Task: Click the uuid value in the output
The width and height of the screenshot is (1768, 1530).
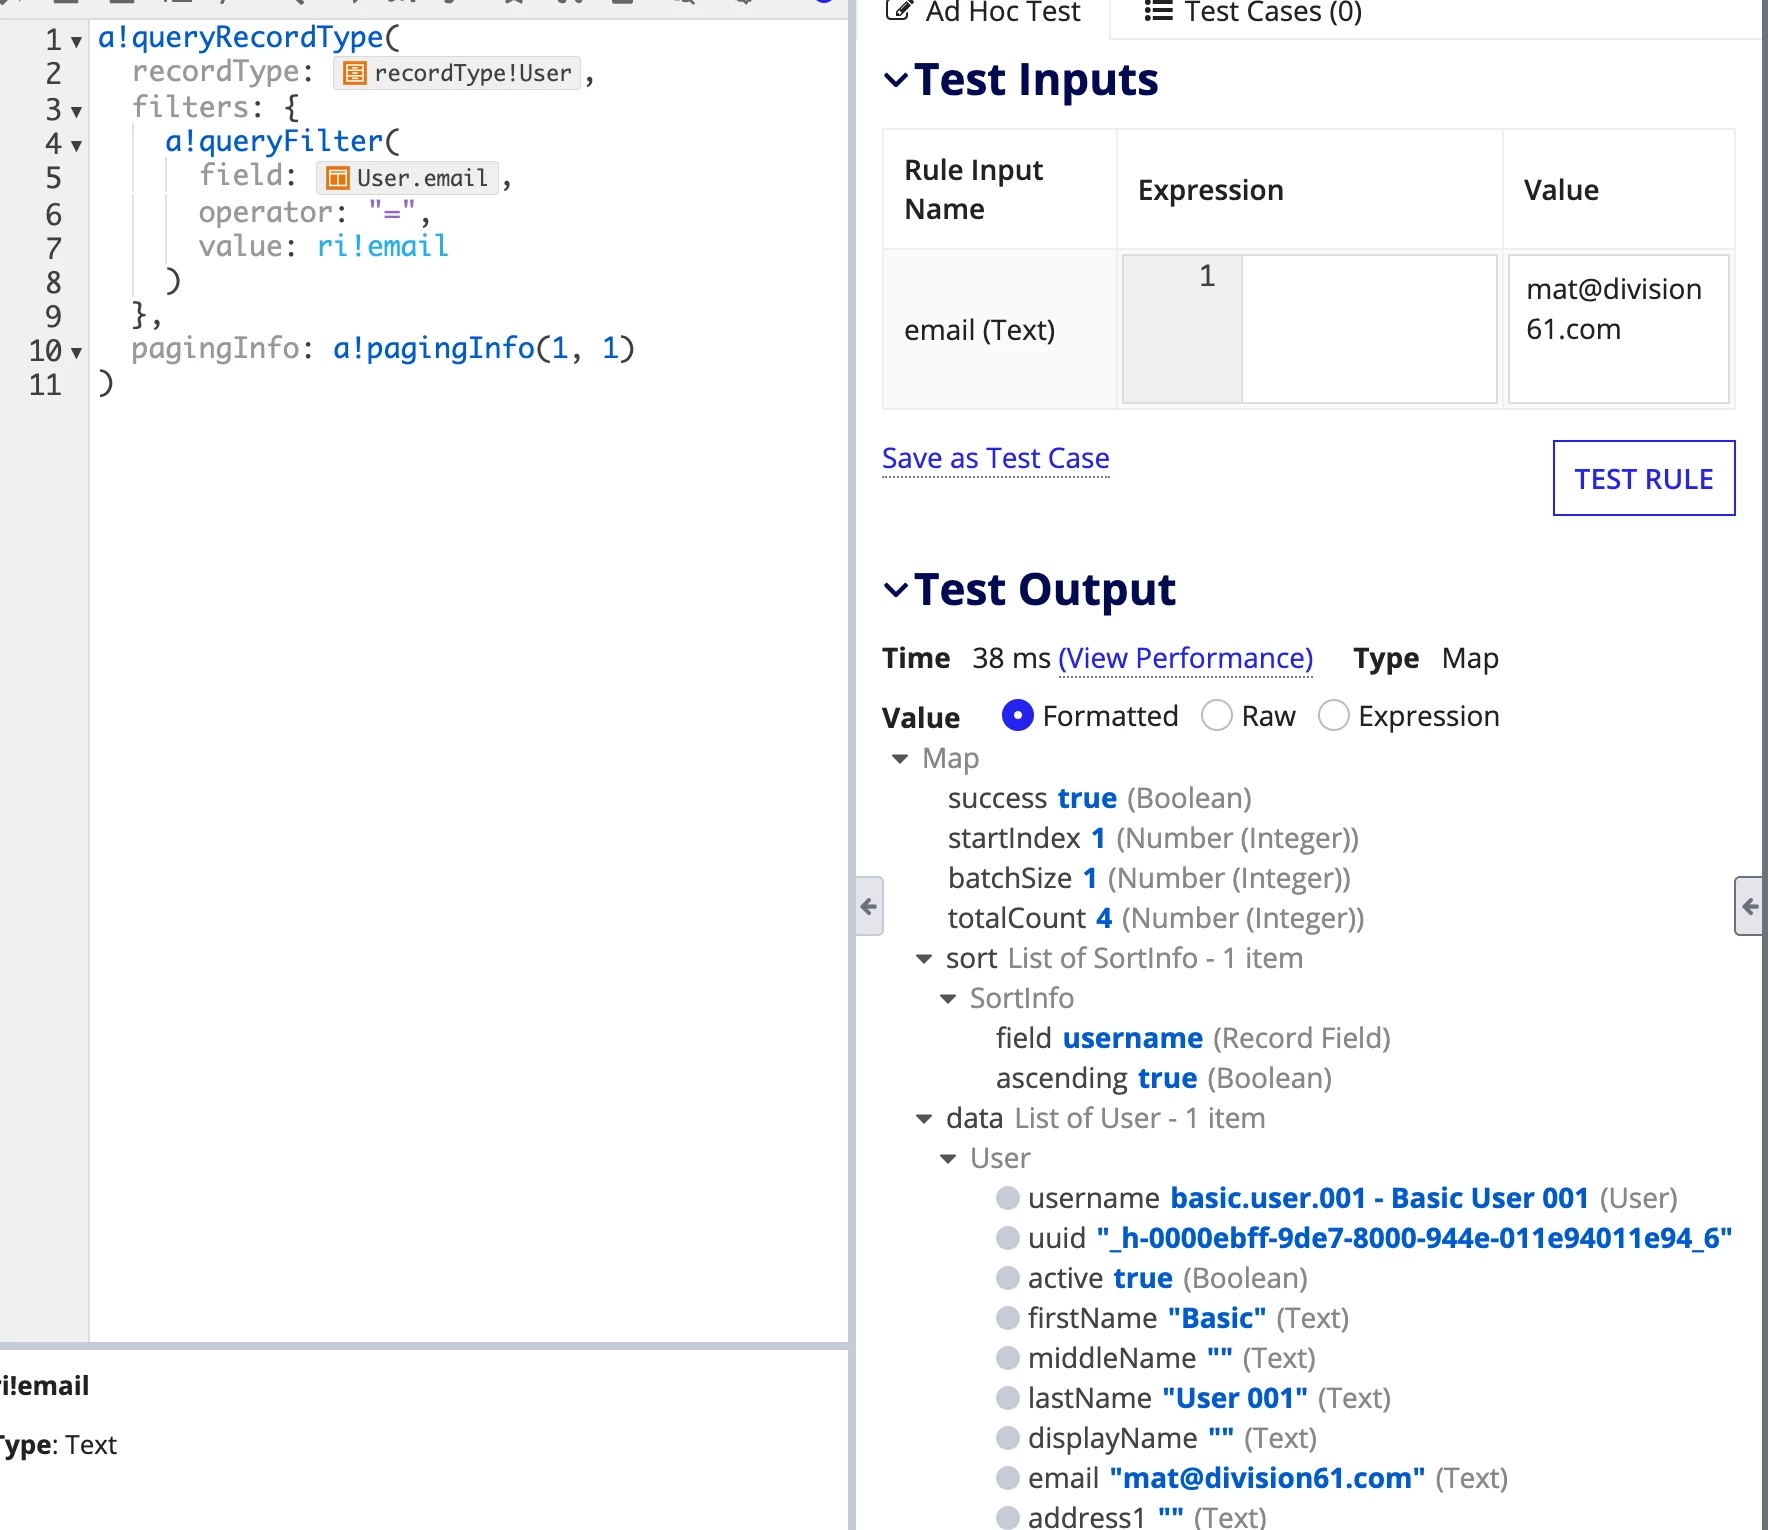Action: pyautogui.click(x=1414, y=1238)
